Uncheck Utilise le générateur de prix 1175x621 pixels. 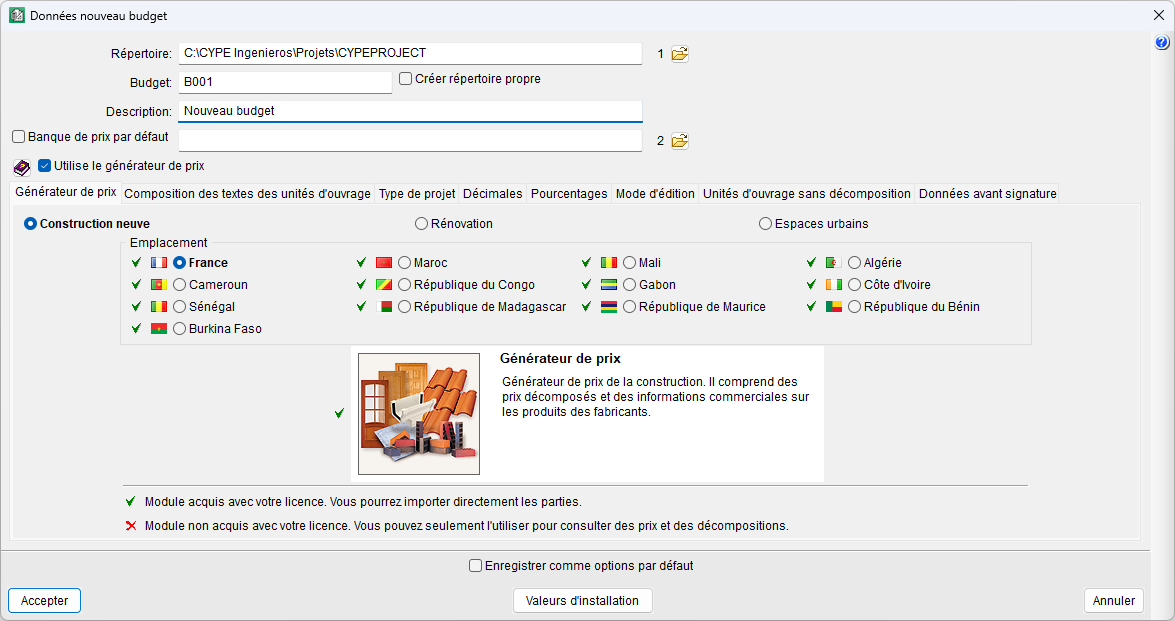[45, 166]
